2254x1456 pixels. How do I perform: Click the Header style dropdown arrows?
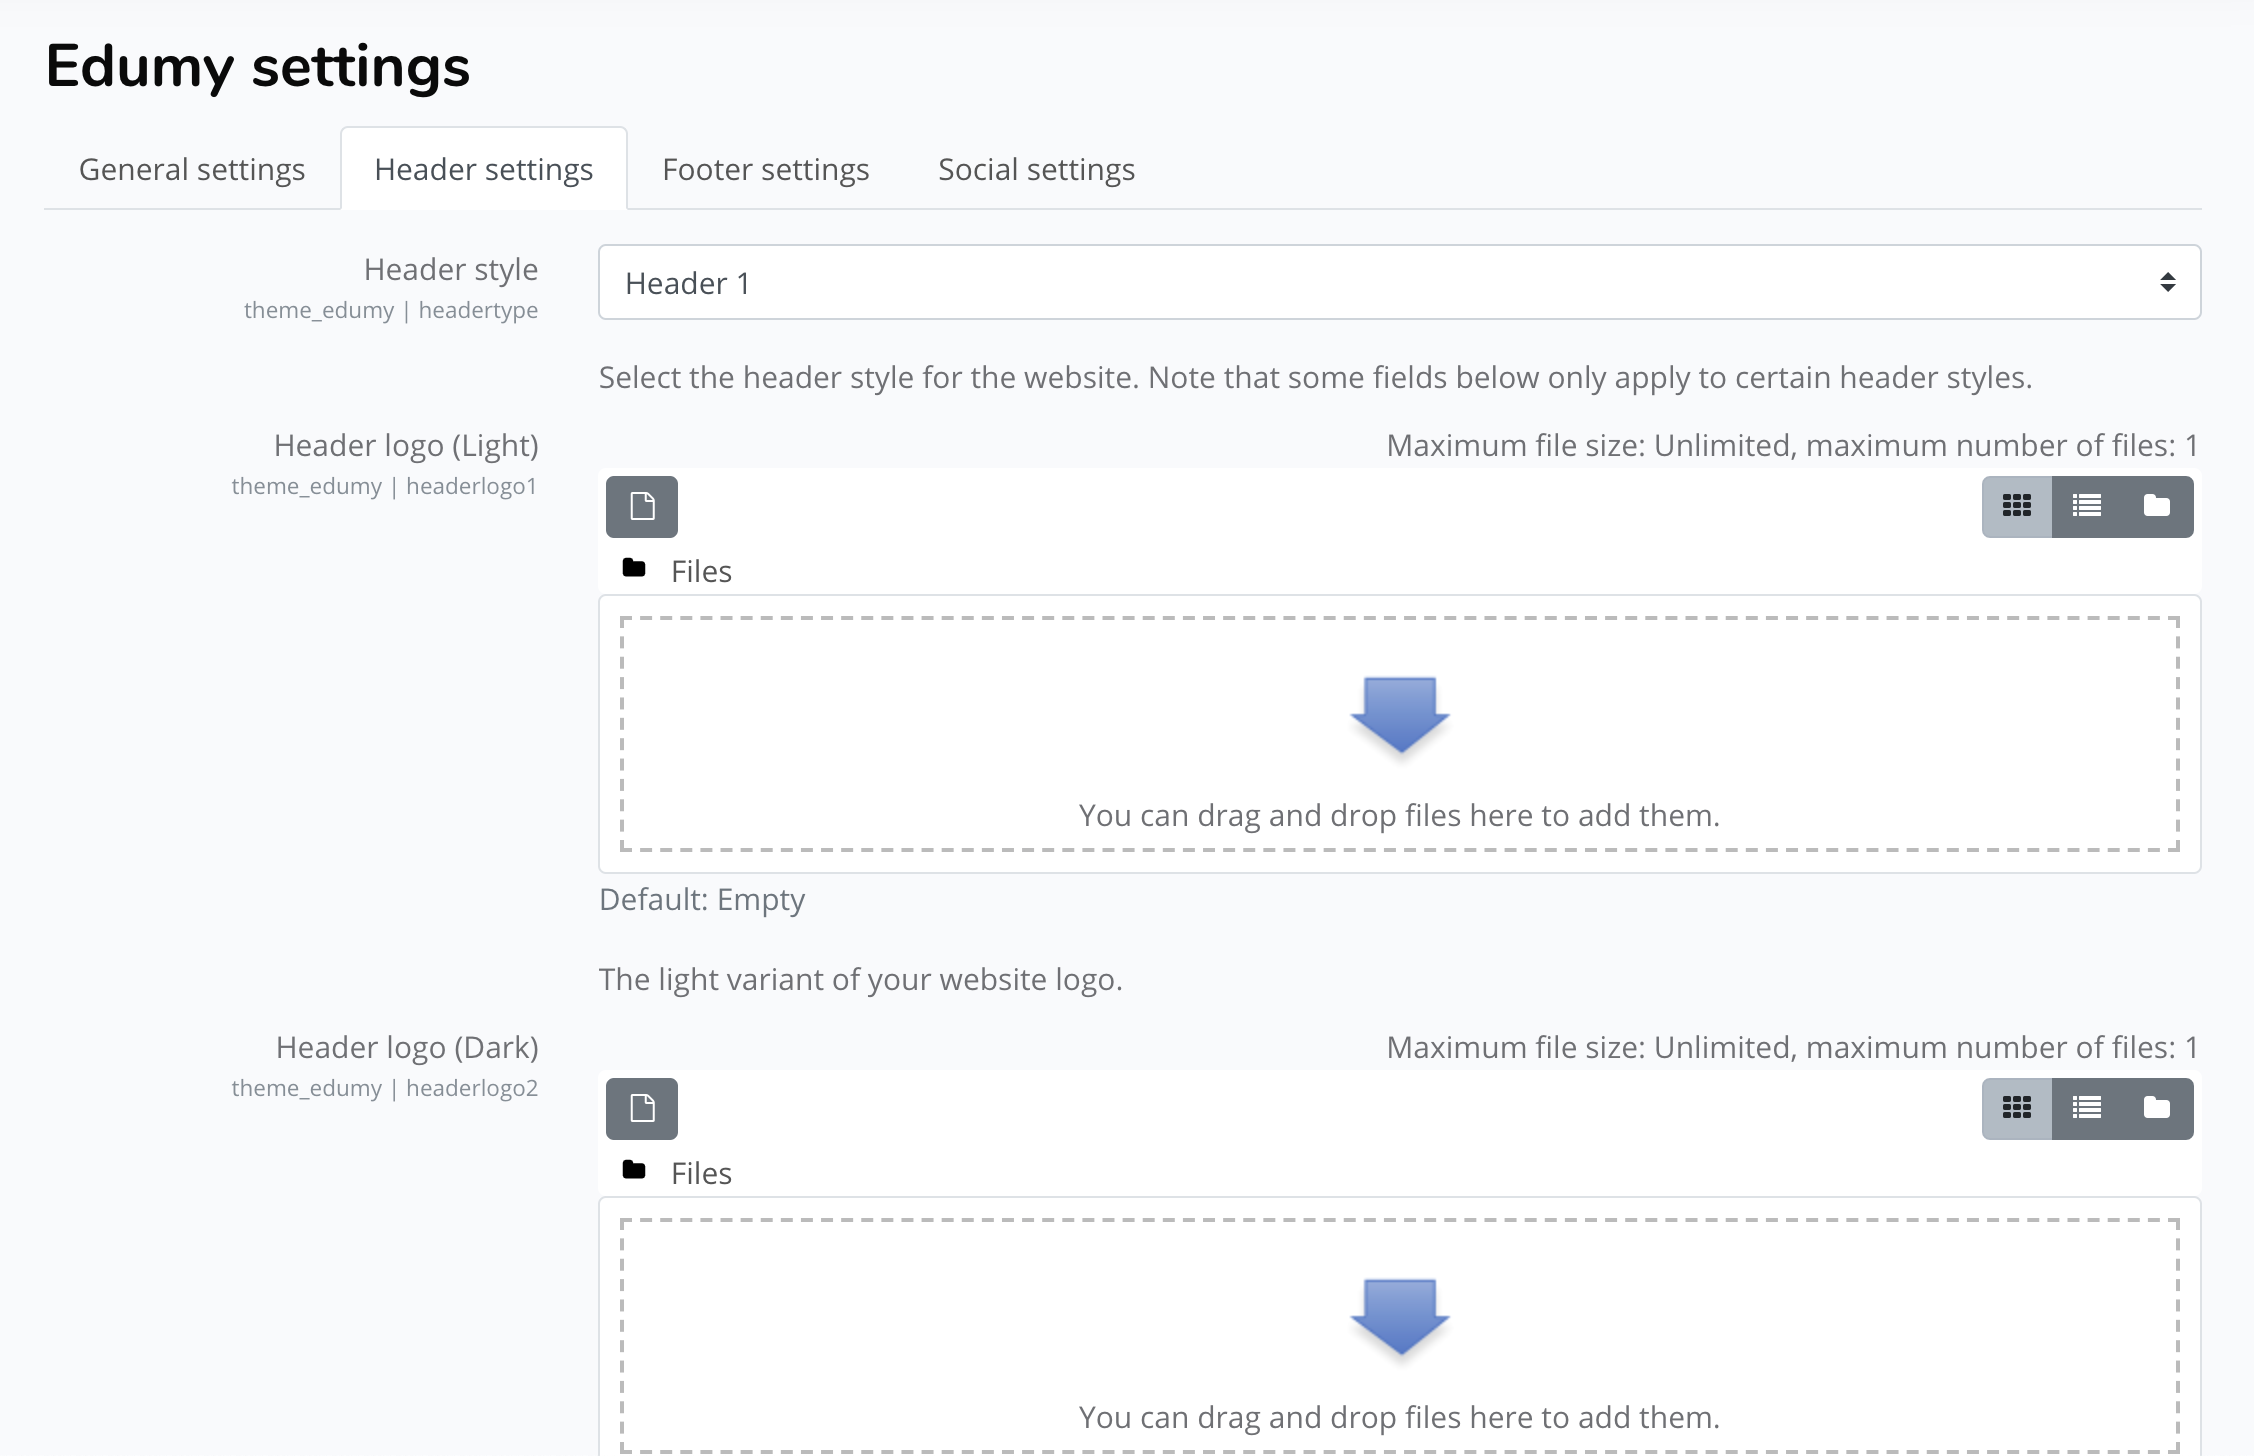pyautogui.click(x=2167, y=283)
